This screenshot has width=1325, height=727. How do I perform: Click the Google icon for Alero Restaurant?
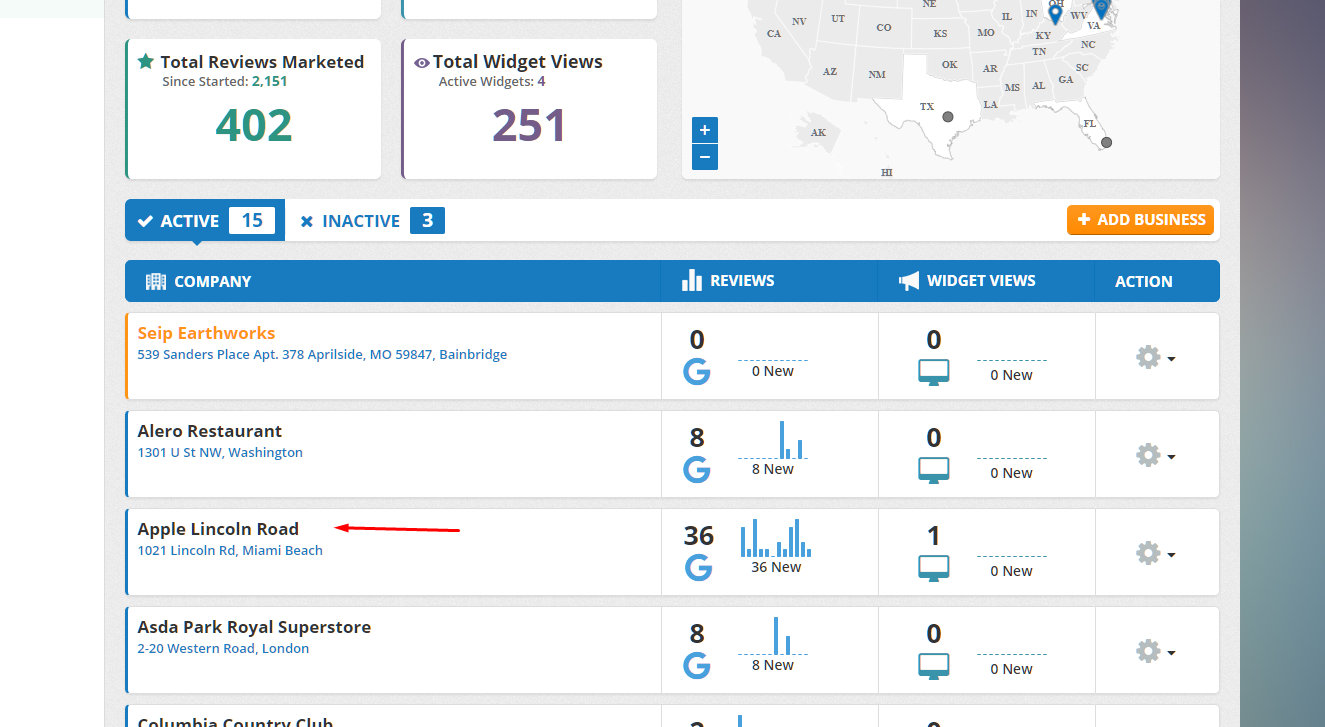(697, 469)
